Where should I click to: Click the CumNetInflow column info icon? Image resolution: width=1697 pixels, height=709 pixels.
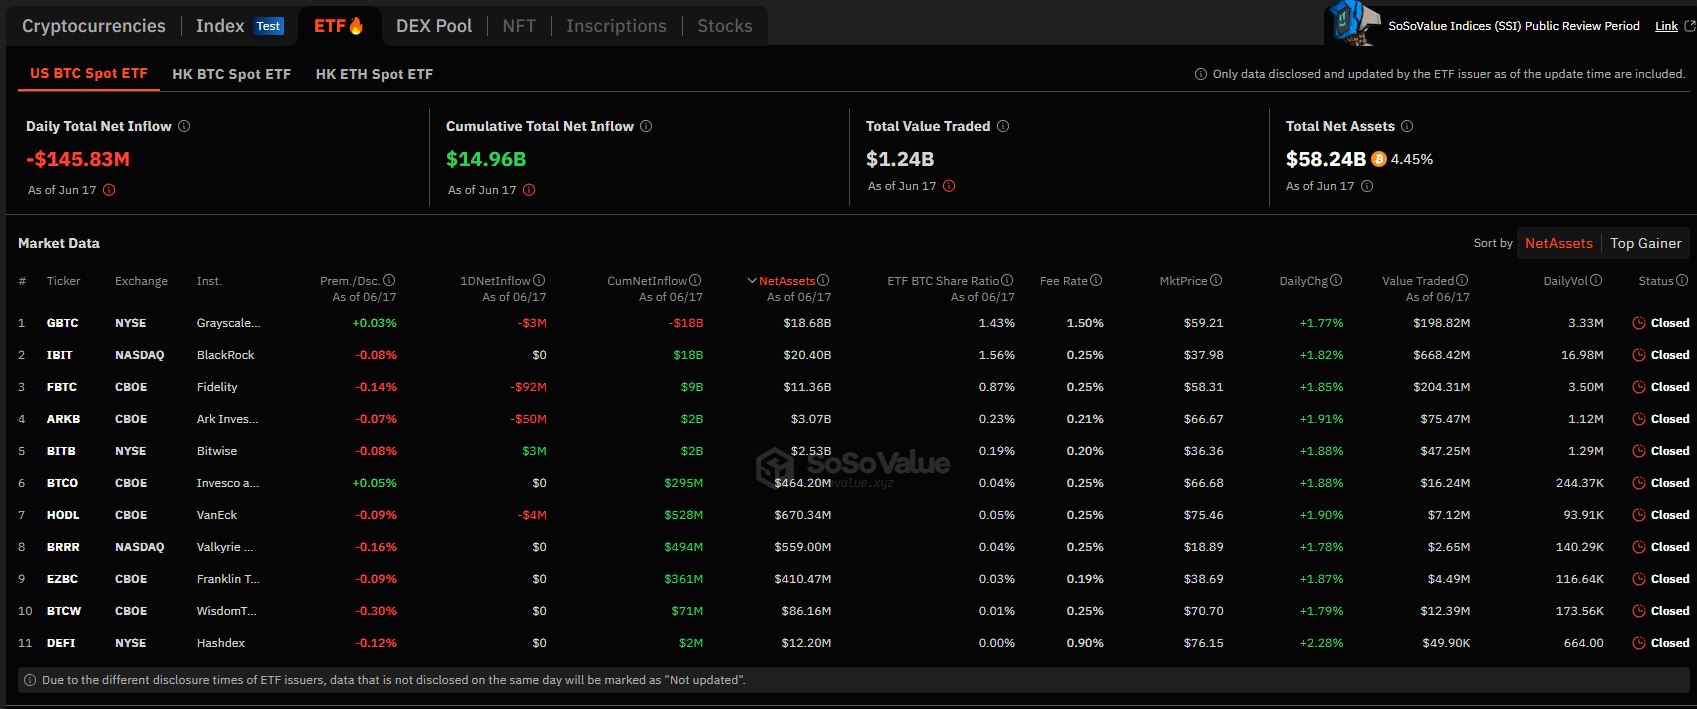[x=695, y=281]
